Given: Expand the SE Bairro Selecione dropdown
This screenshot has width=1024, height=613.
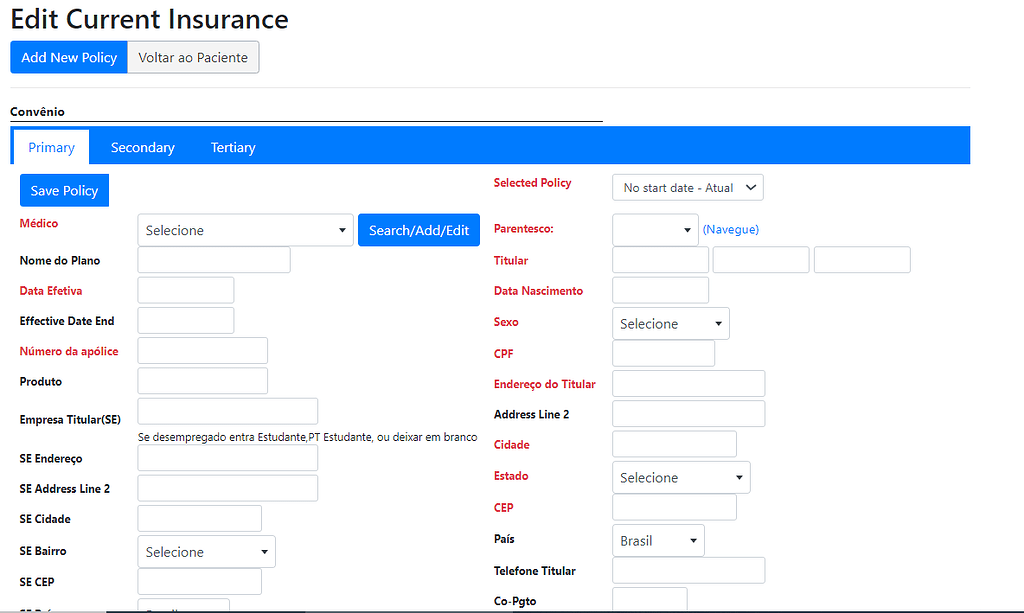Looking at the screenshot, I should click(x=206, y=551).
